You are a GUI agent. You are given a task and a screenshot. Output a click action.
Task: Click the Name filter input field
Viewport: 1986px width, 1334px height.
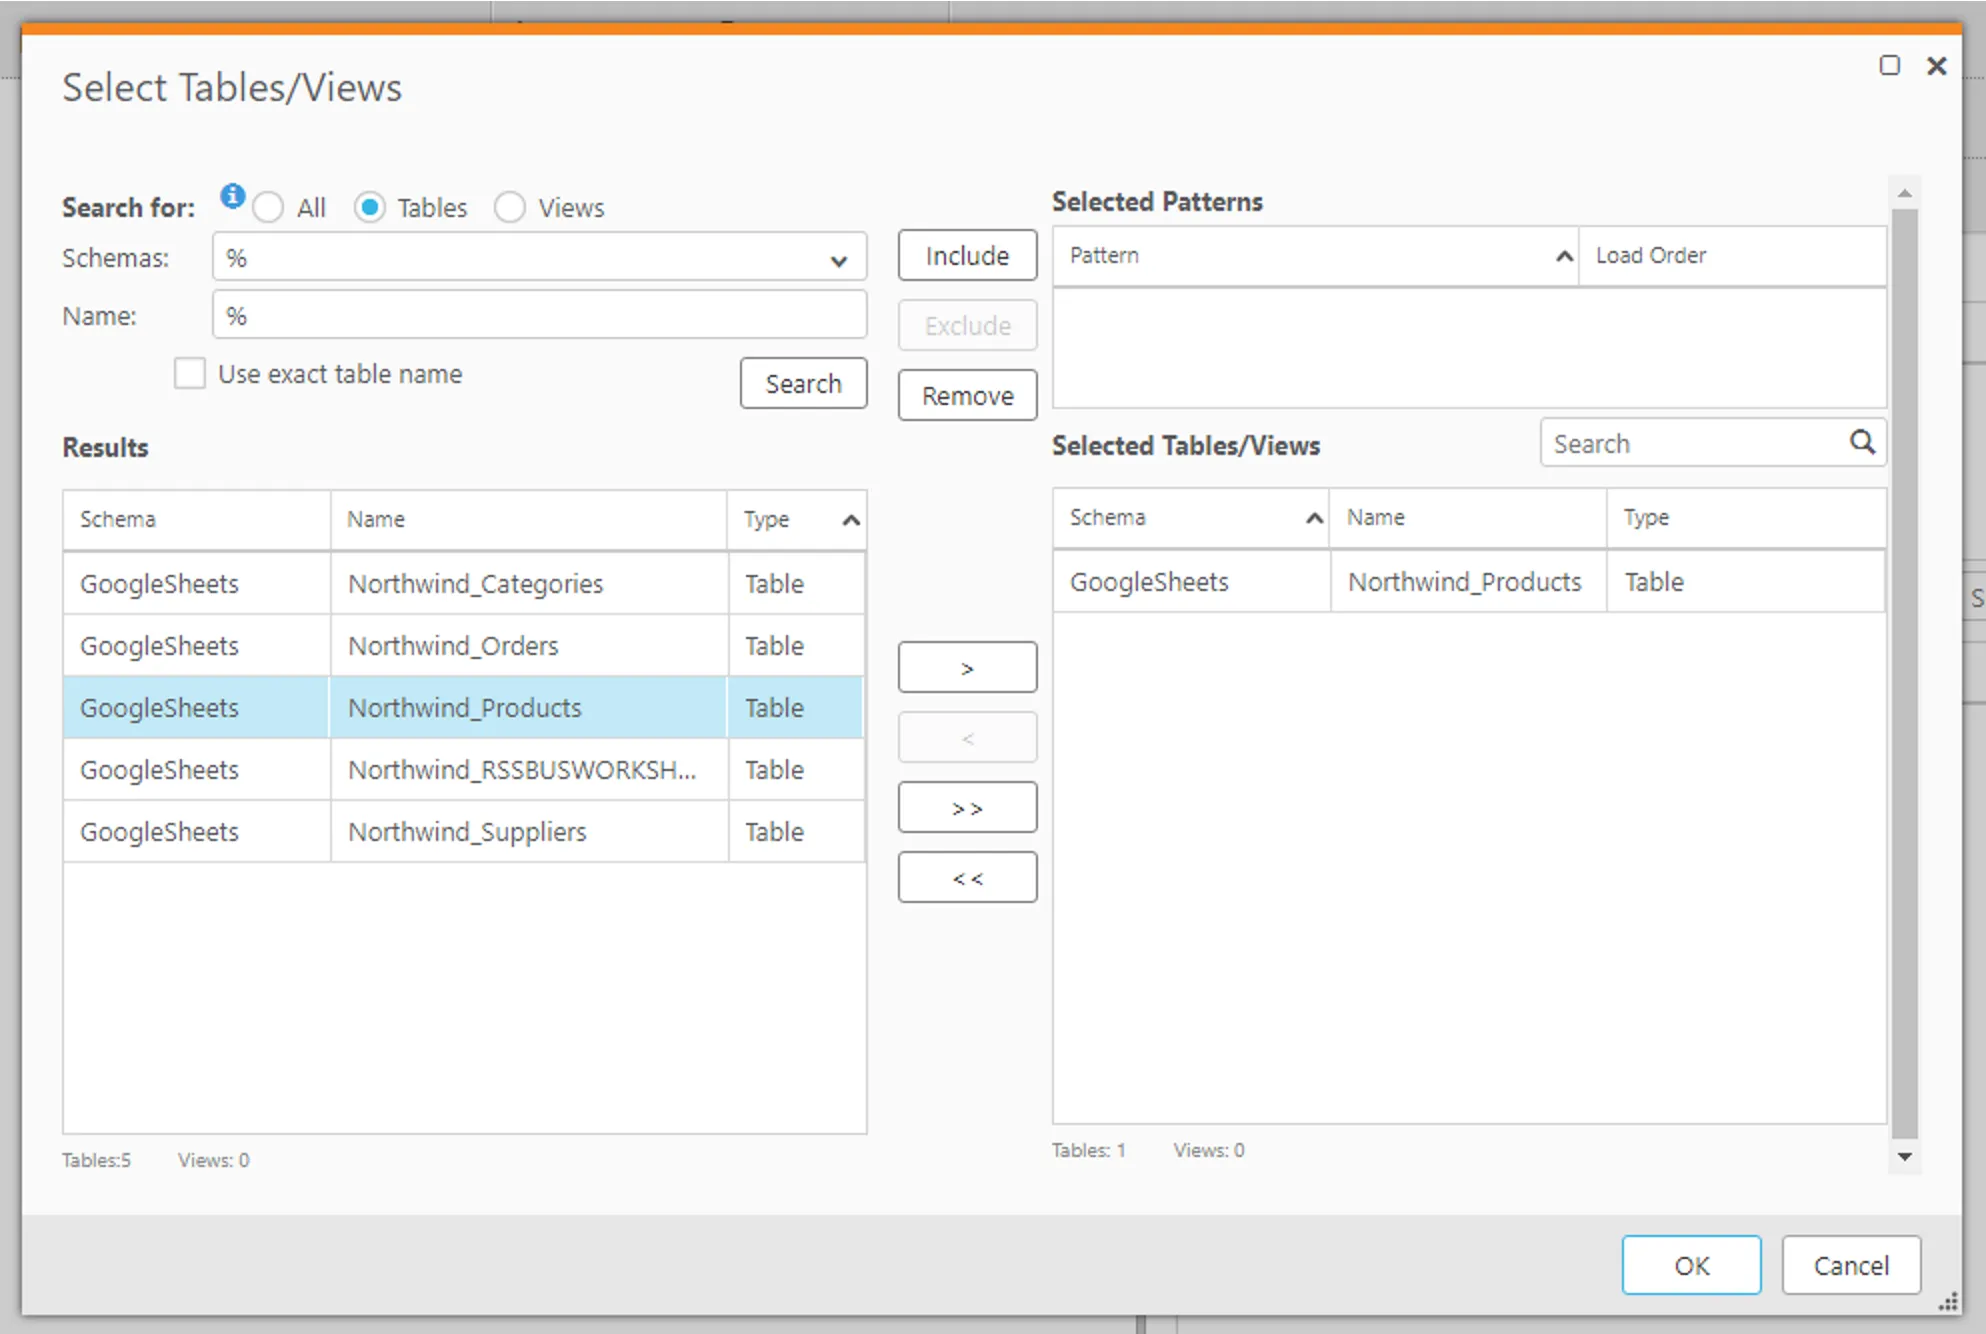[538, 316]
